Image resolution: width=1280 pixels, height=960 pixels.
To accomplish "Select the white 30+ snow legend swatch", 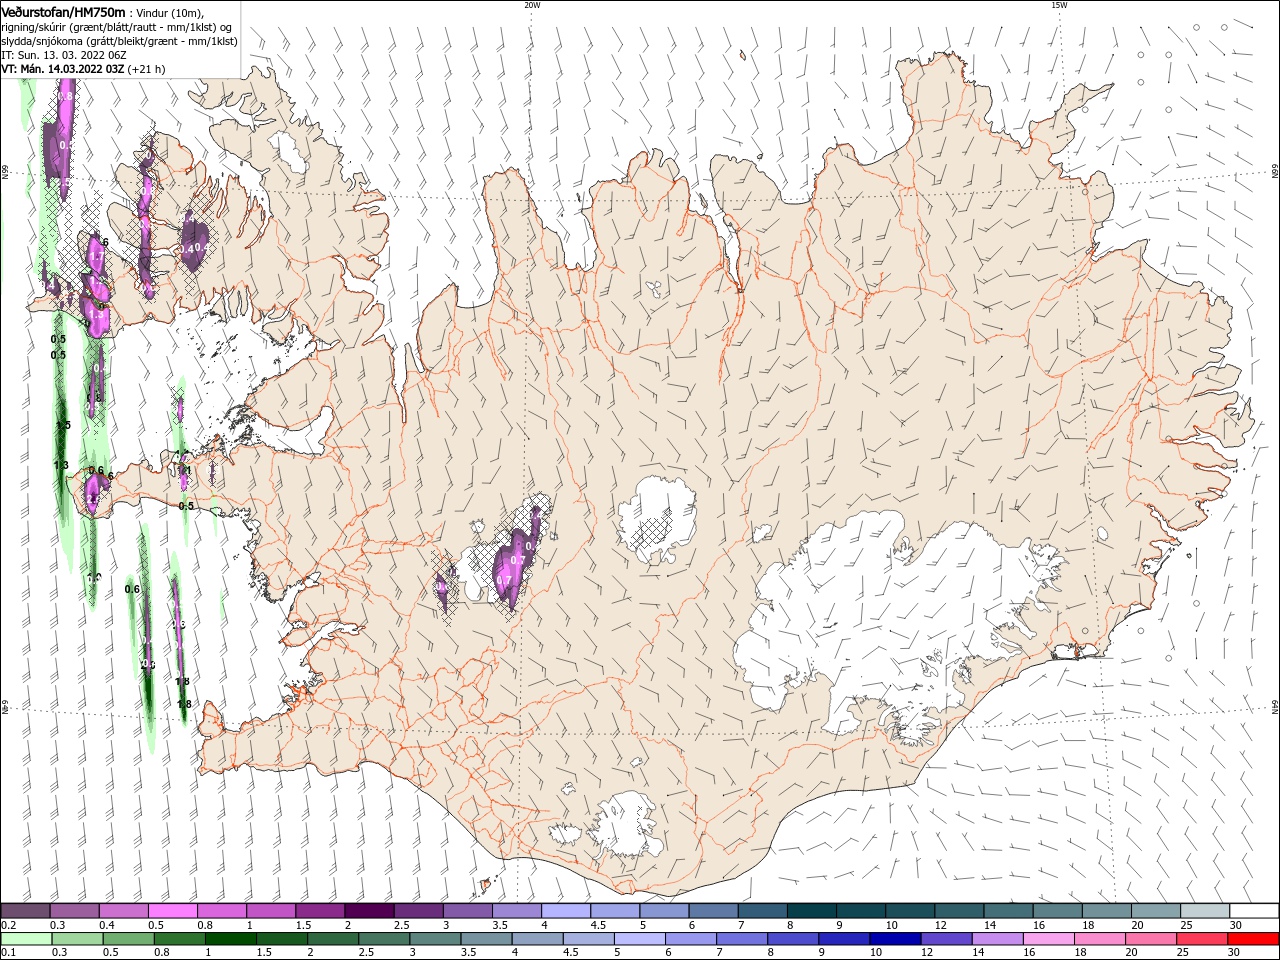I will 1254,911.
